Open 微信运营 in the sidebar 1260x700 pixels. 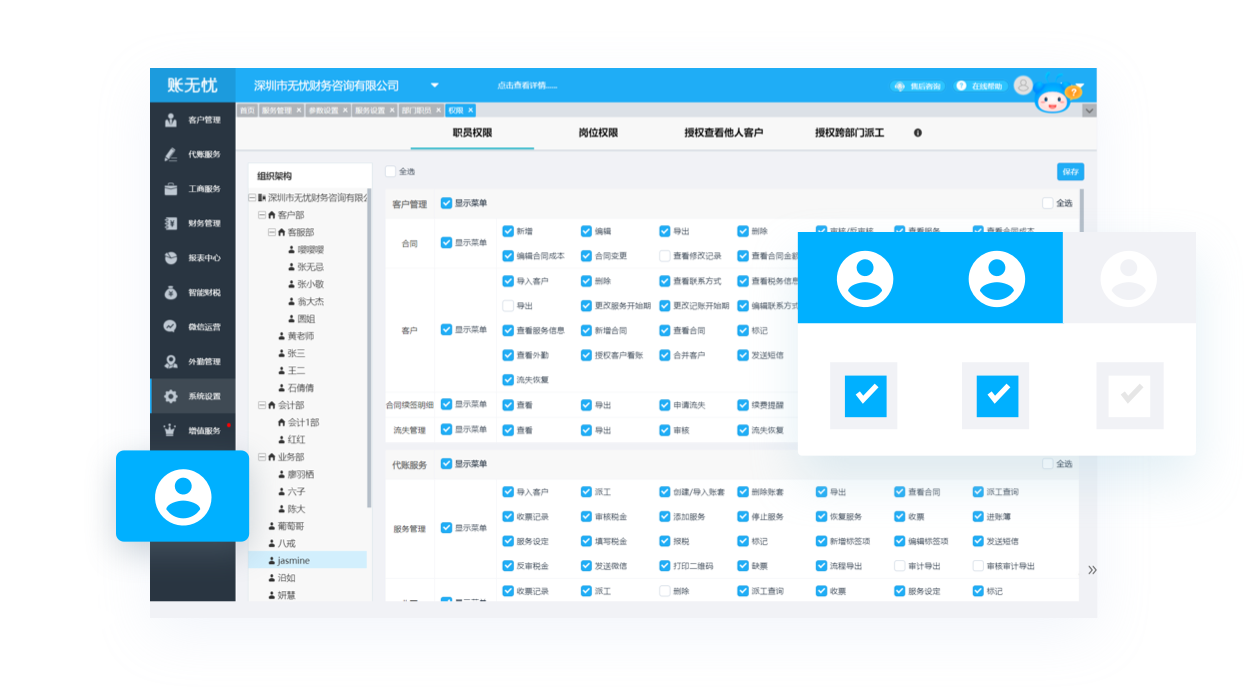click(193, 327)
